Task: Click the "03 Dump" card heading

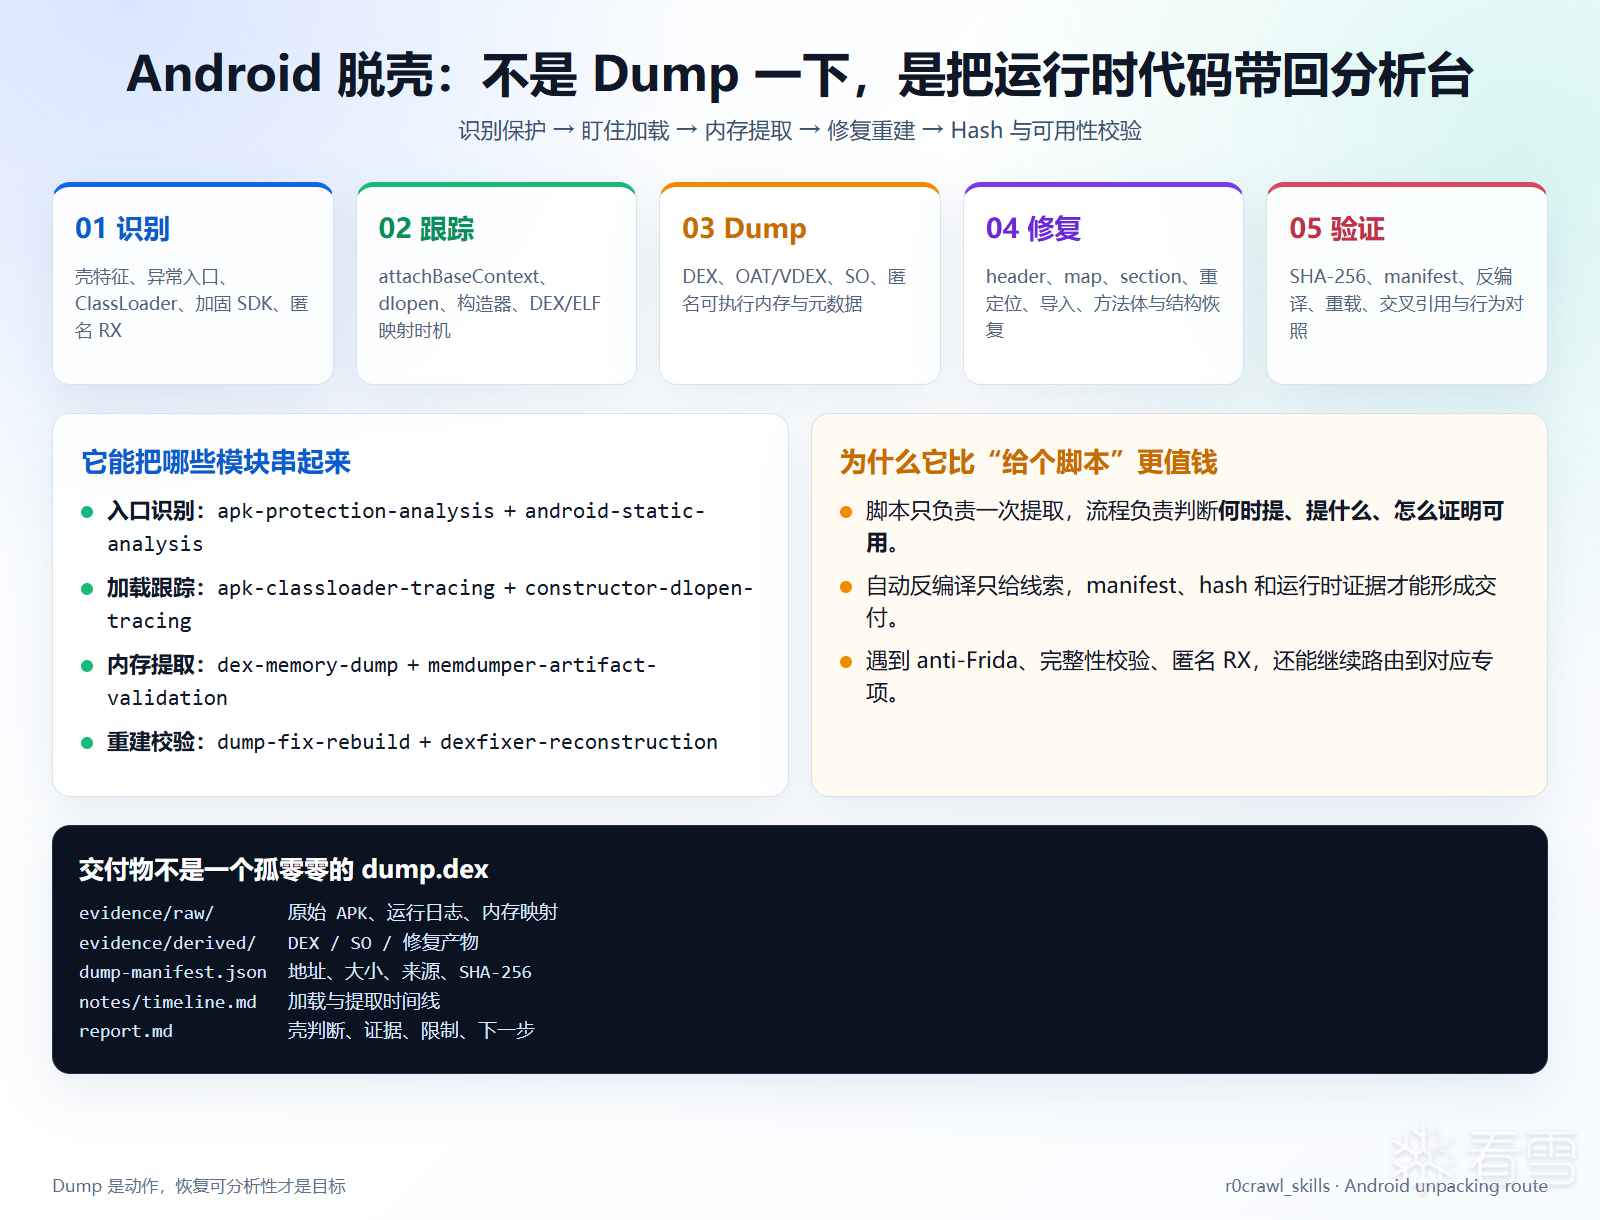Action: click(x=744, y=229)
